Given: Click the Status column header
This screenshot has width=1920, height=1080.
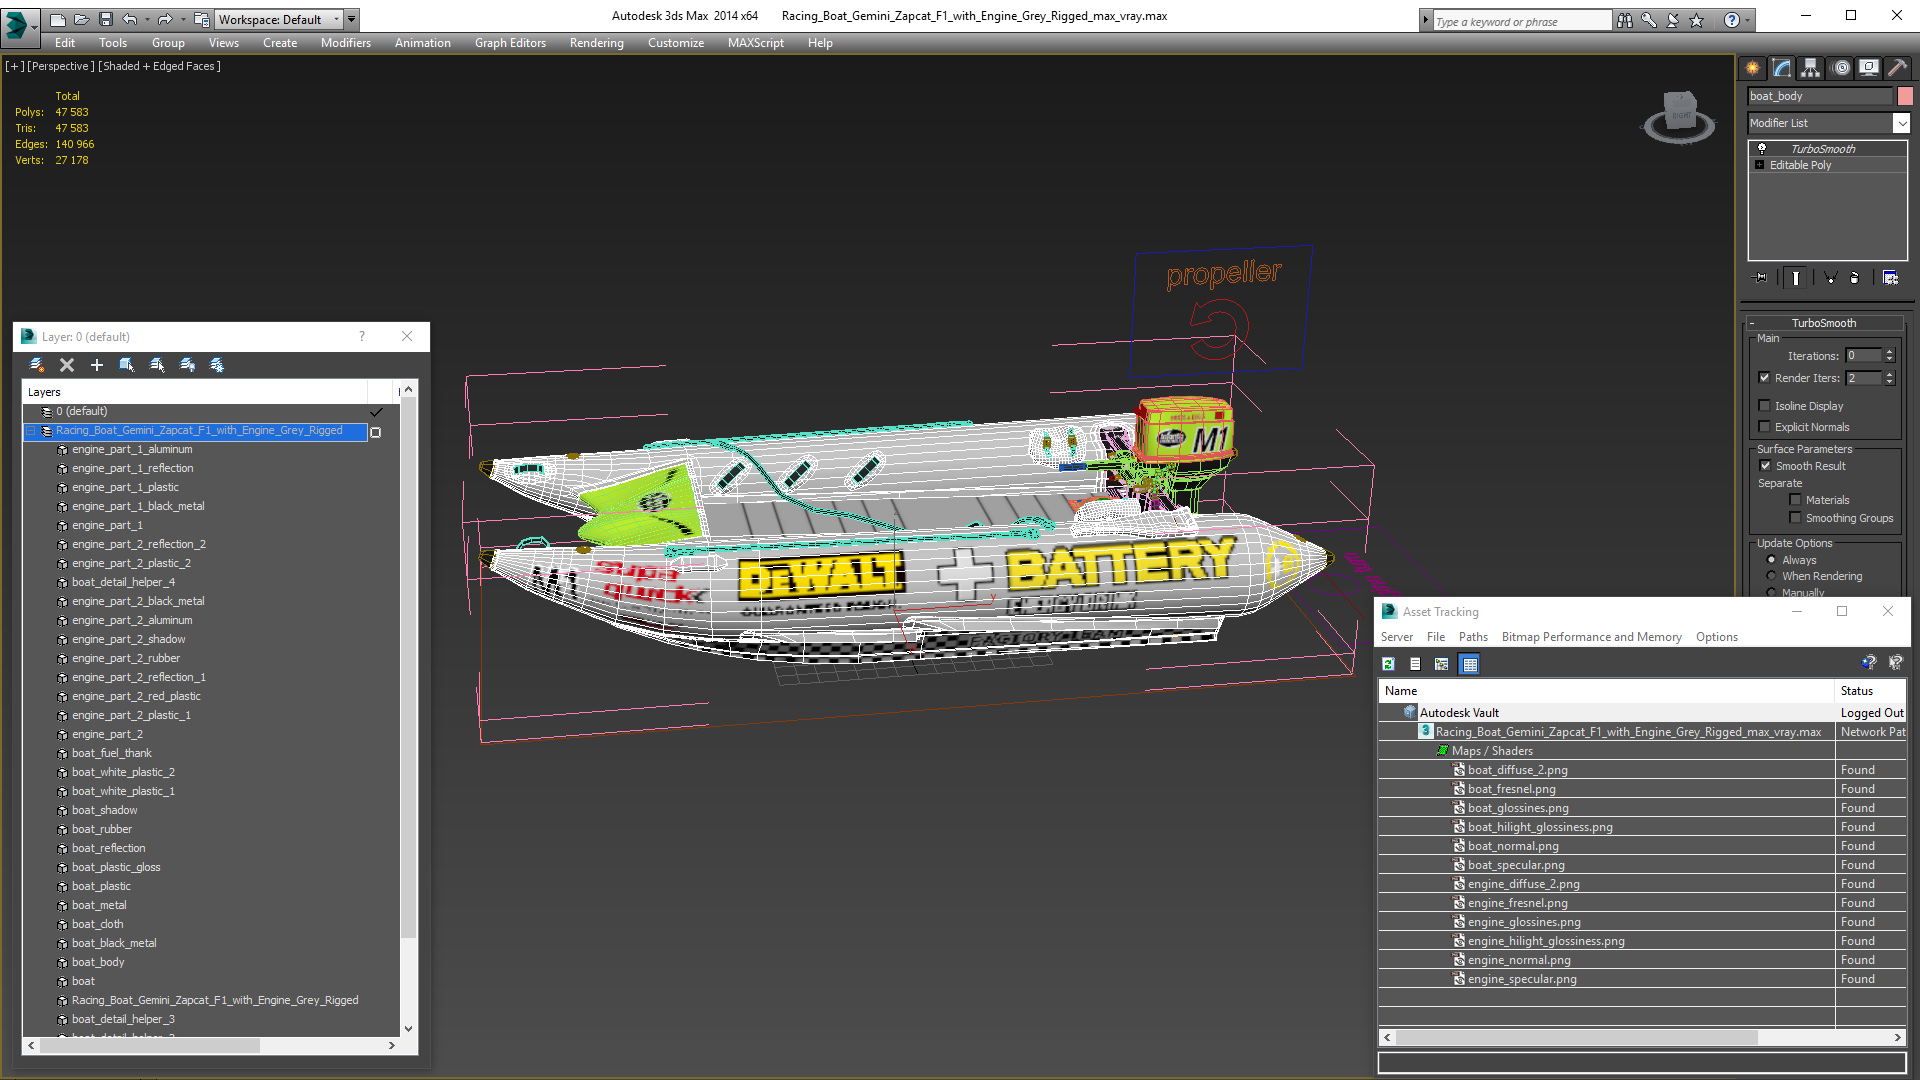Looking at the screenshot, I should point(1870,691).
